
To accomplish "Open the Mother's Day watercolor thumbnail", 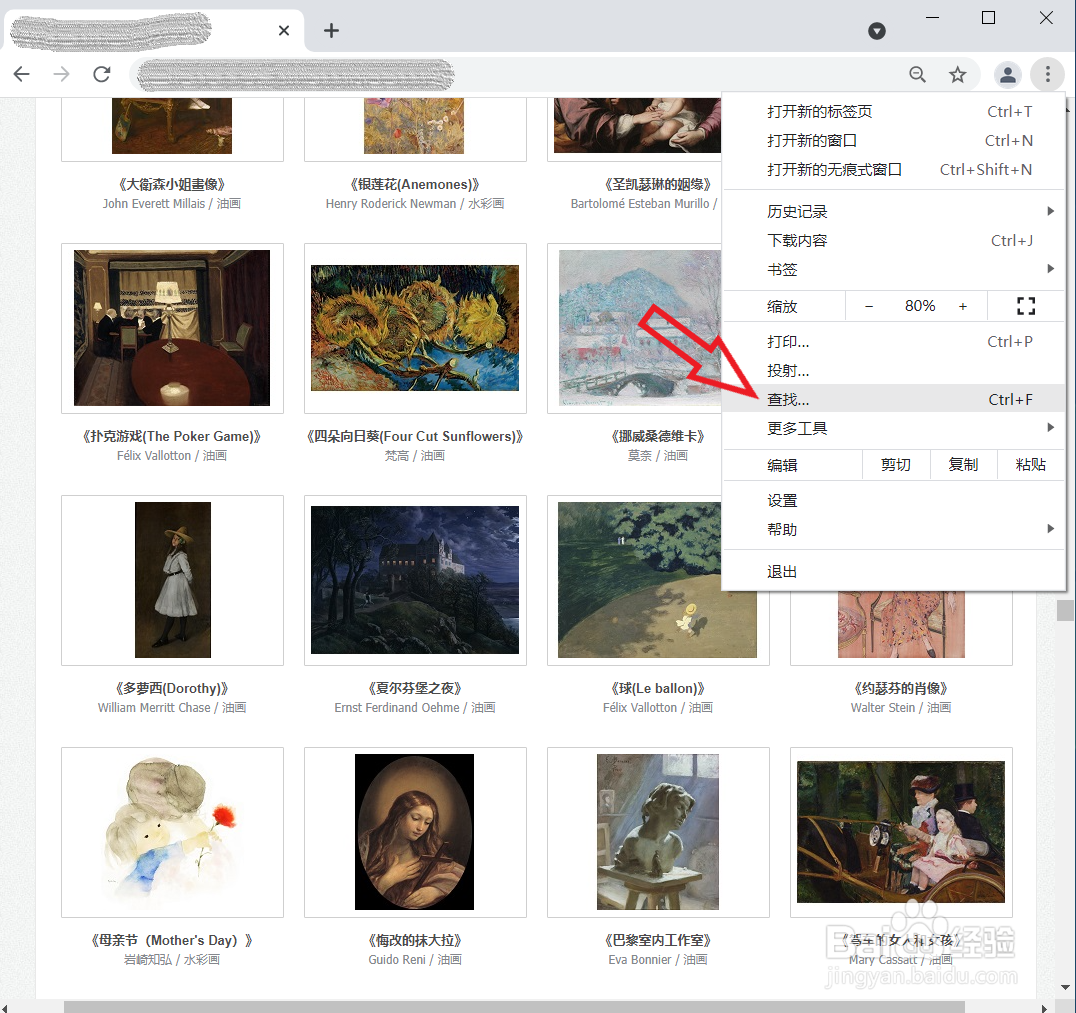I will tap(172, 832).
